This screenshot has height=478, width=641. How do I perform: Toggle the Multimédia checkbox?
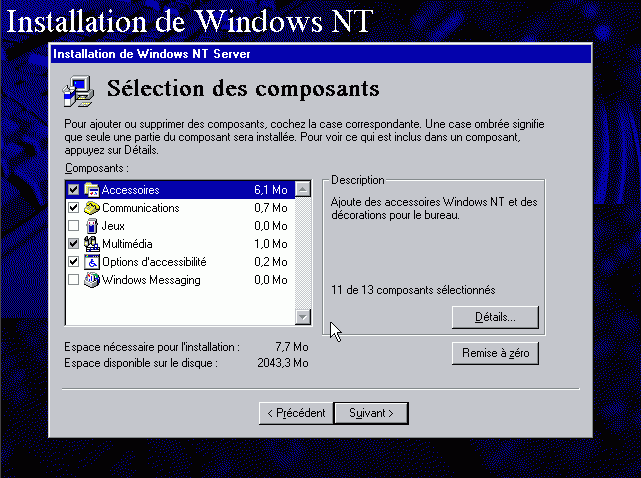tap(74, 244)
